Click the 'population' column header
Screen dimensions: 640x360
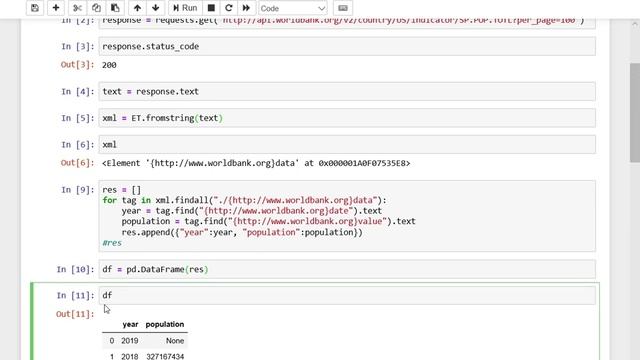coord(165,324)
